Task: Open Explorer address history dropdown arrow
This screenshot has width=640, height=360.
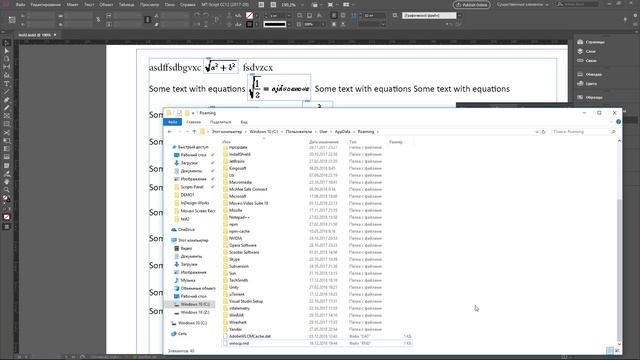Action: (x=537, y=132)
